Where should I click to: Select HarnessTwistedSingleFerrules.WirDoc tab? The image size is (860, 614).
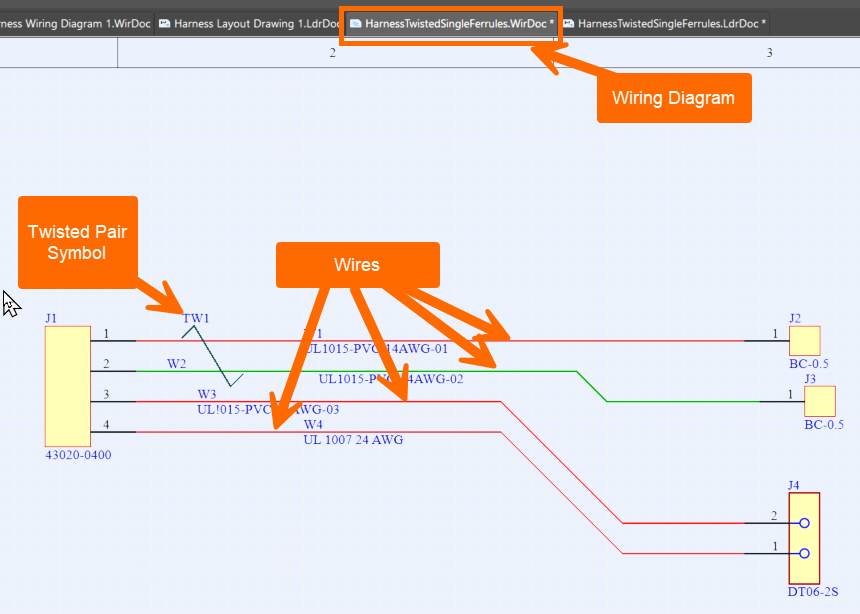coord(451,24)
